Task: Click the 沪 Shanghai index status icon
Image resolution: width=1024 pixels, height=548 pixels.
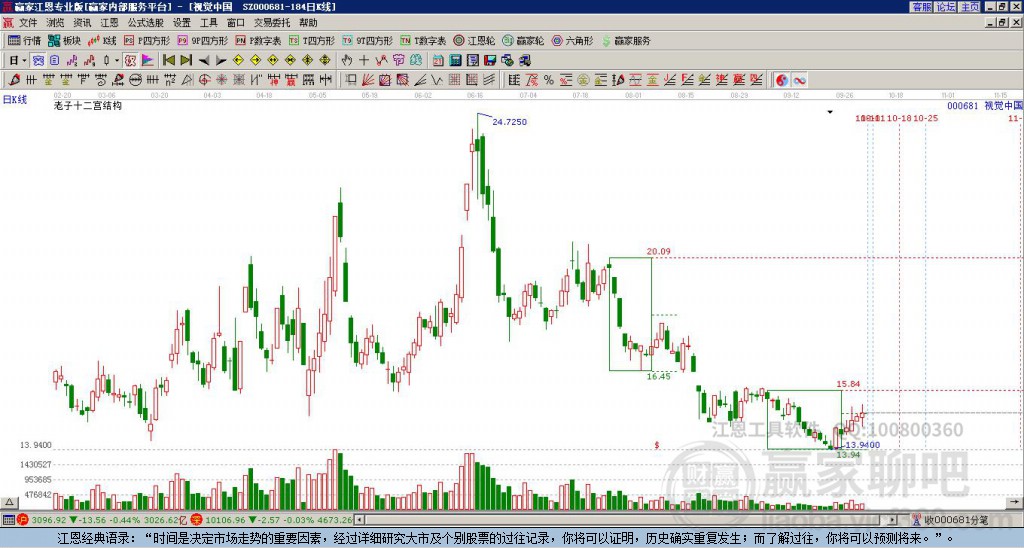Action: click(24, 520)
